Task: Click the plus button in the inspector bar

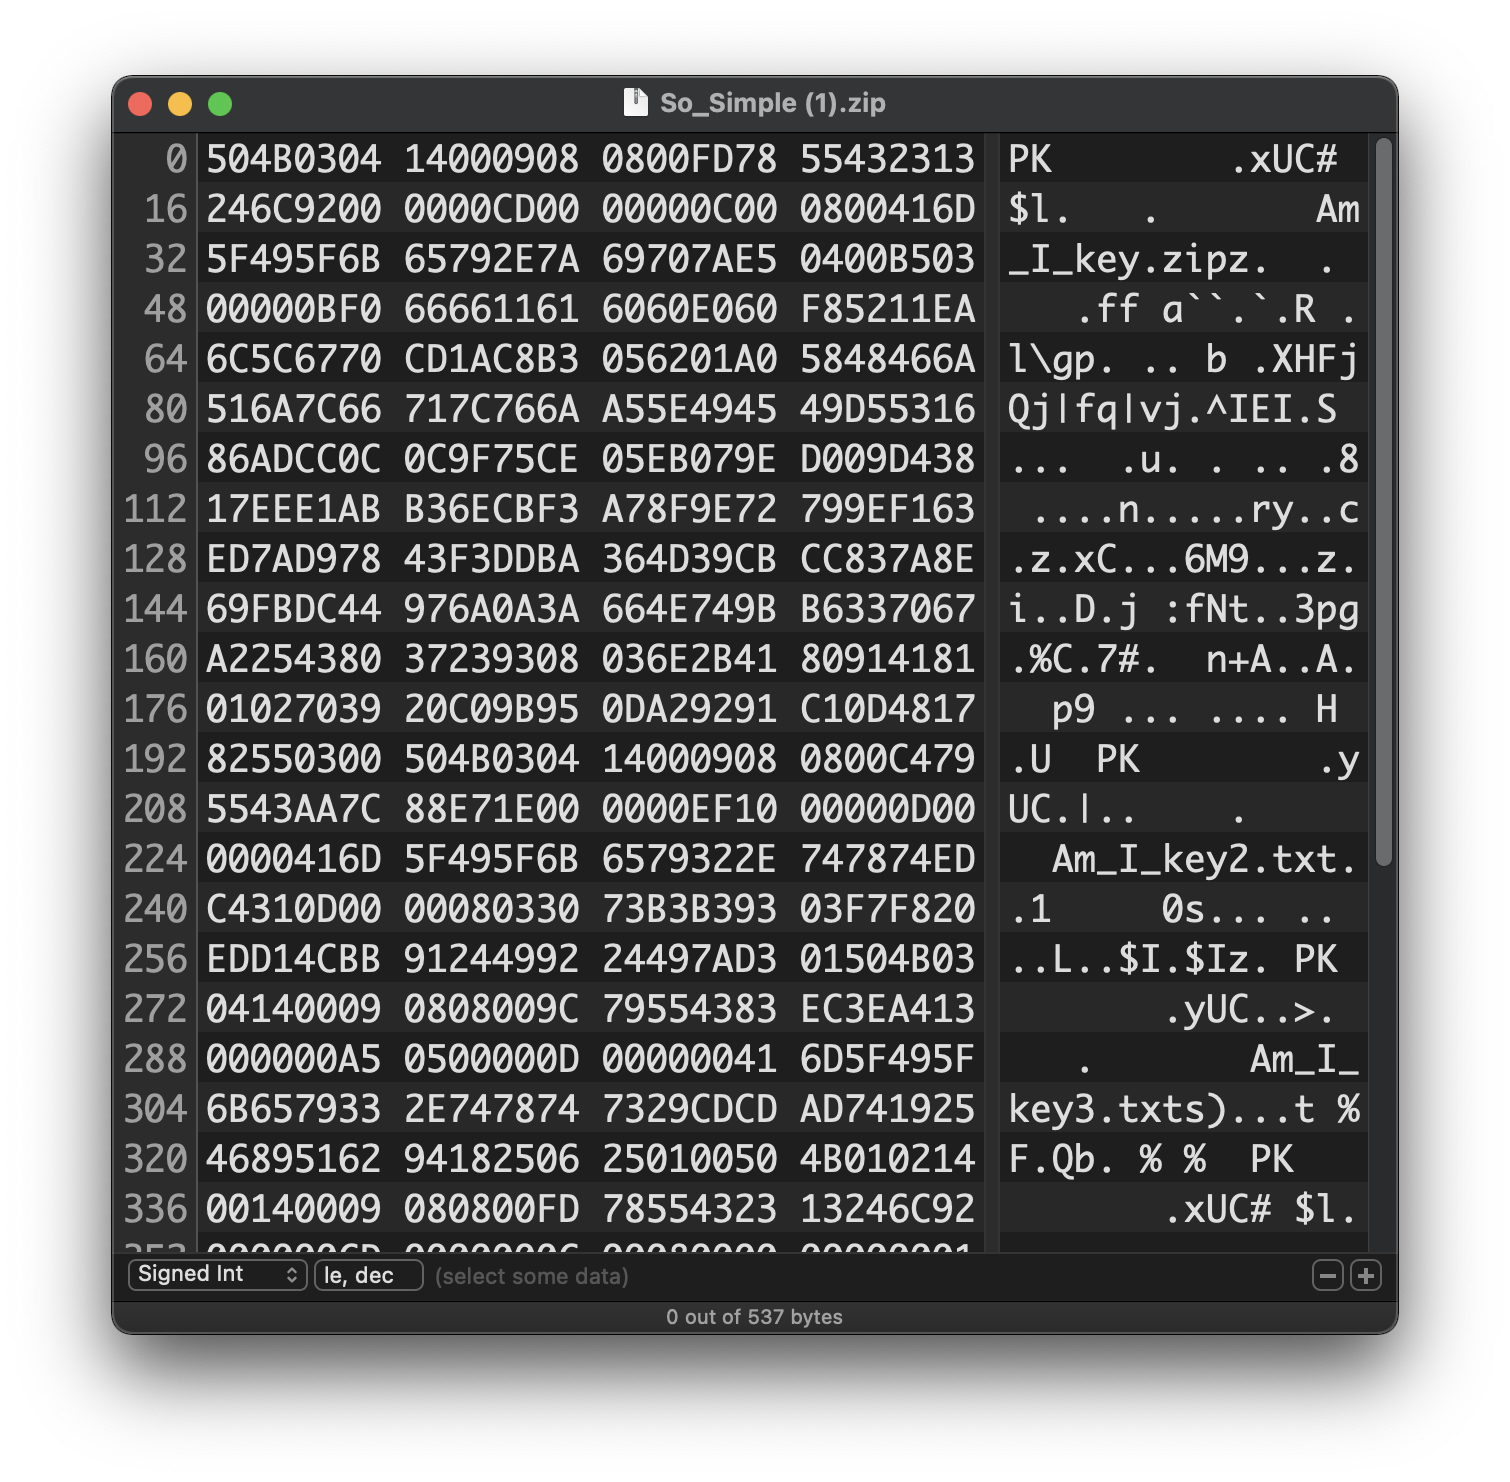Action: (1366, 1275)
